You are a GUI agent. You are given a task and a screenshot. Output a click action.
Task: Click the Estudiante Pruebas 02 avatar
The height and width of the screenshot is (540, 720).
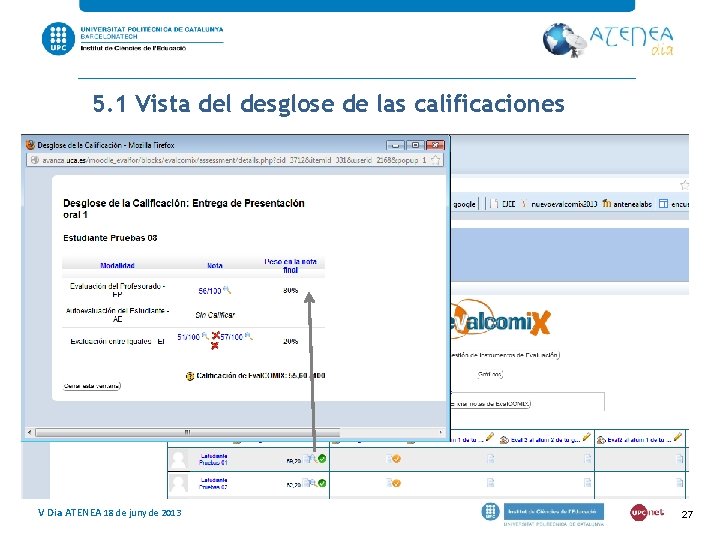(x=178, y=483)
